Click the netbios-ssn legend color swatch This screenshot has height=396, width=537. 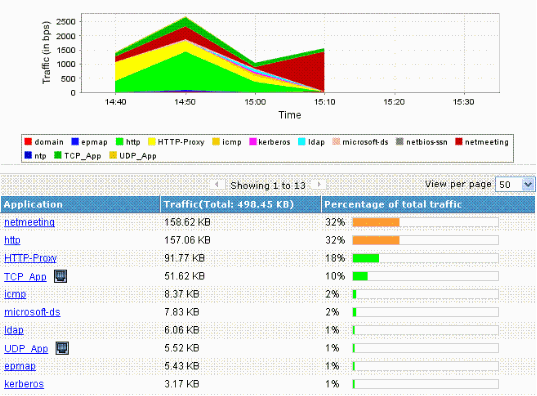click(x=400, y=141)
